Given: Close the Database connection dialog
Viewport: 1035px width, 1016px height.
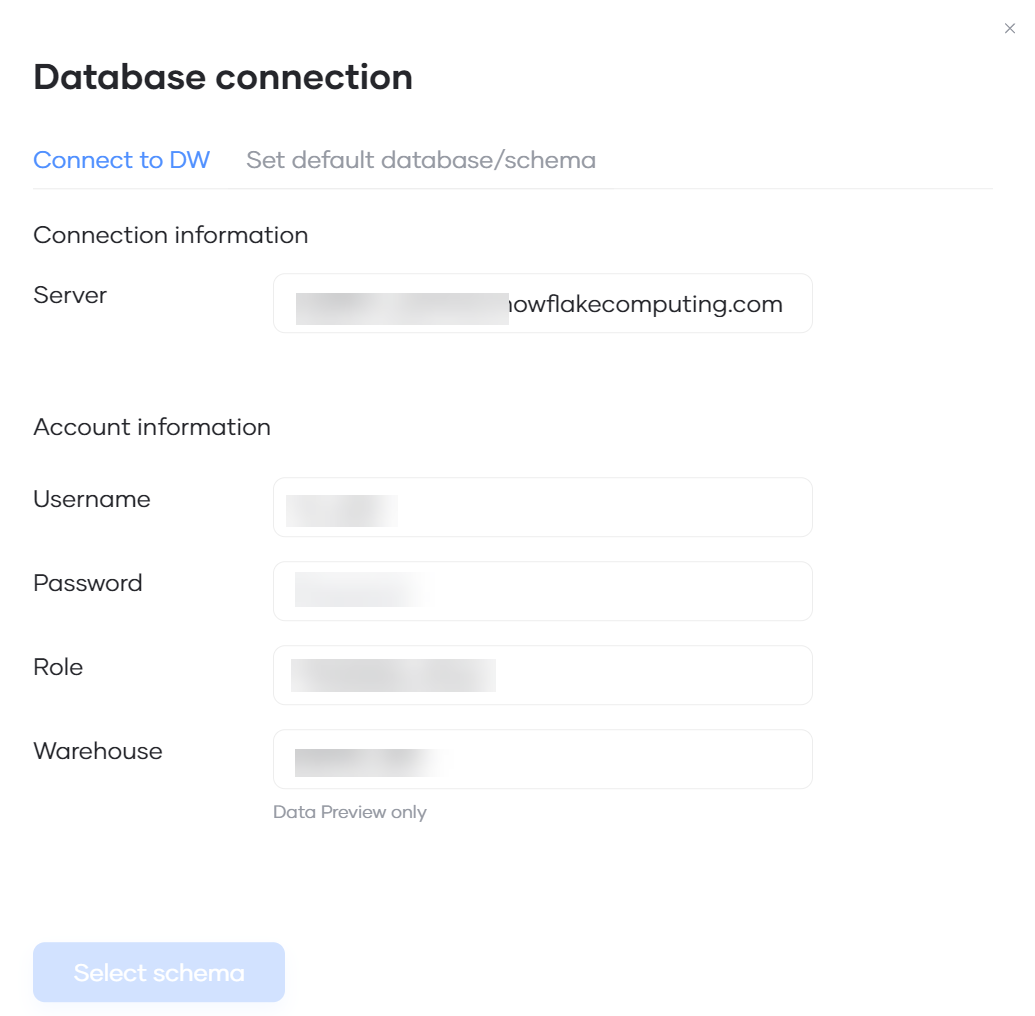Looking at the screenshot, I should point(1009,29).
